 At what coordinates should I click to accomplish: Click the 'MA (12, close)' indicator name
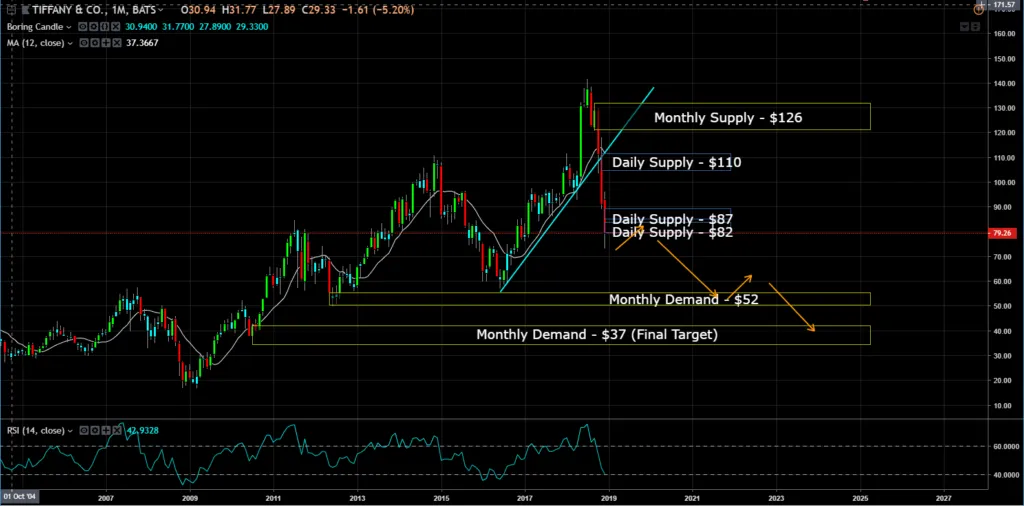click(x=36, y=43)
